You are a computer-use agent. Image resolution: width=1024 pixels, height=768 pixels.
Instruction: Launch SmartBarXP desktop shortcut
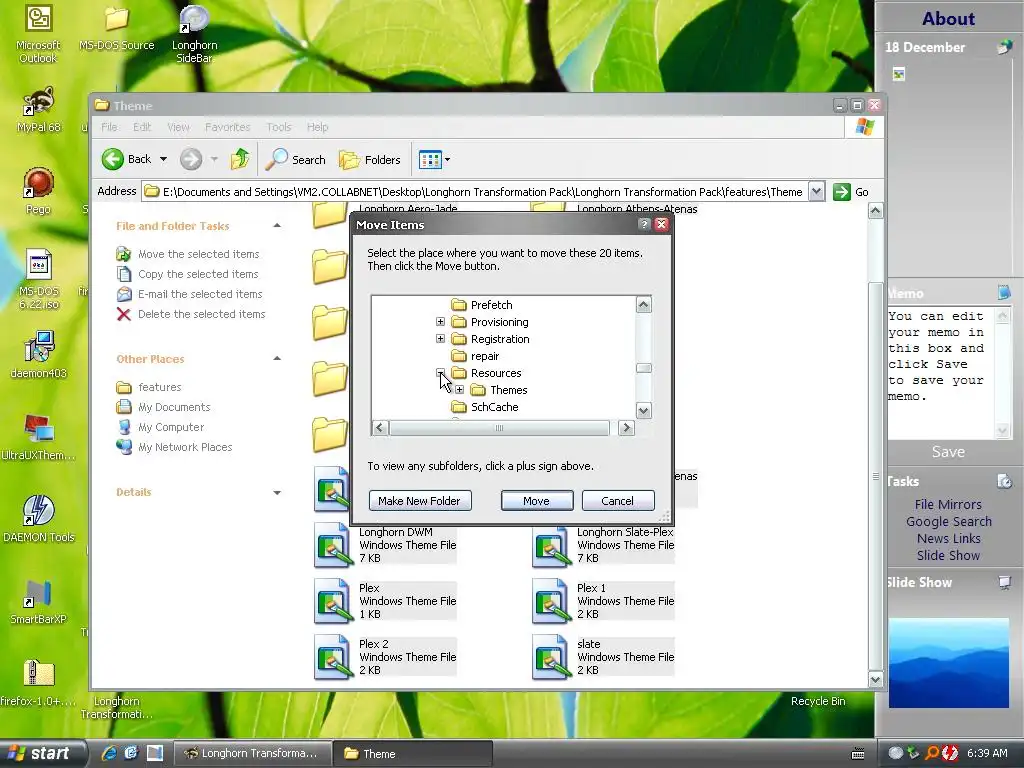pyautogui.click(x=39, y=601)
